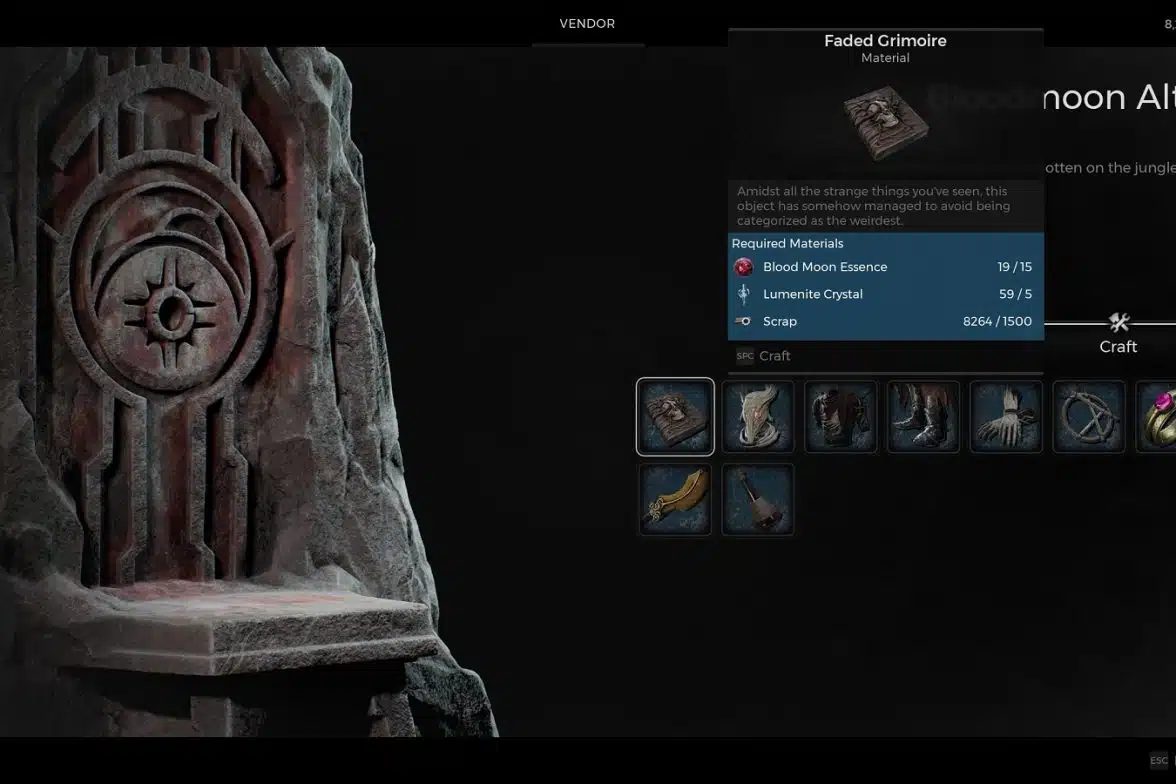This screenshot has height=784, width=1176.
Task: Click the Craft label under tools icon
Action: [x=1118, y=347]
